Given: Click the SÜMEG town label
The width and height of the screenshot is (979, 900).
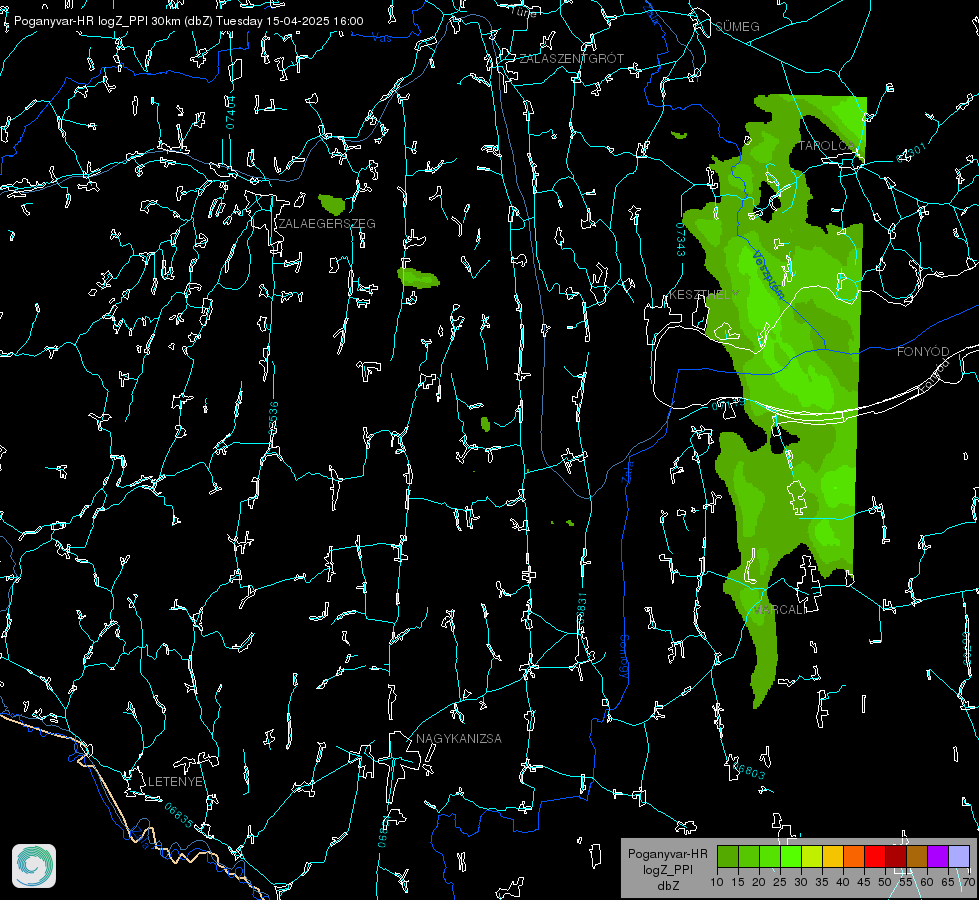Looking at the screenshot, I should pos(737,26).
